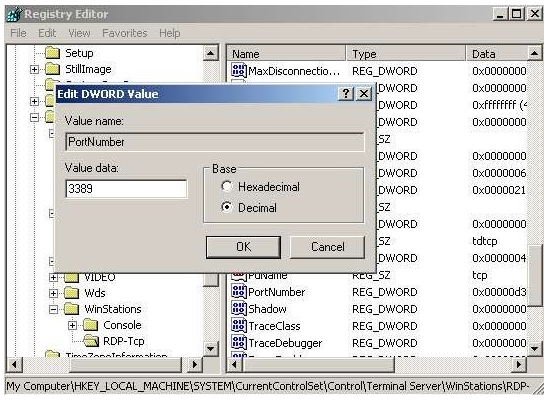Click the TraceClass DWORD value icon
The height and width of the screenshot is (400, 550).
239,326
